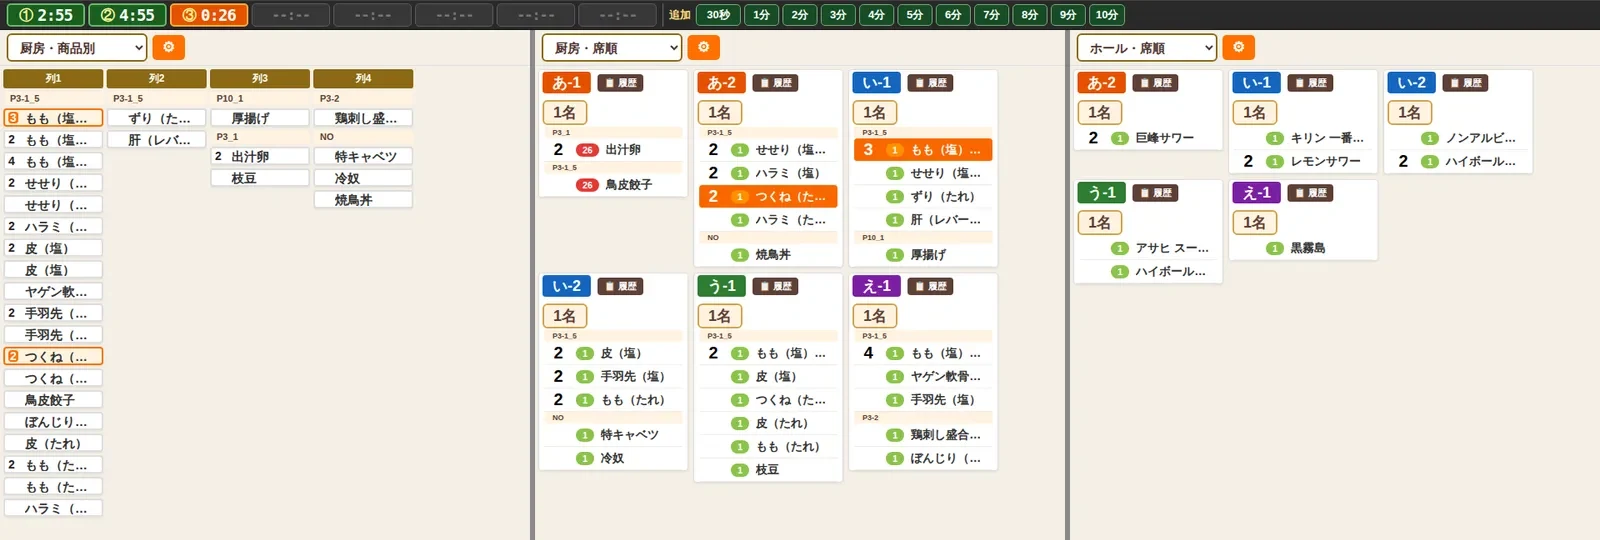Add 9分 to the timer

point(1068,15)
